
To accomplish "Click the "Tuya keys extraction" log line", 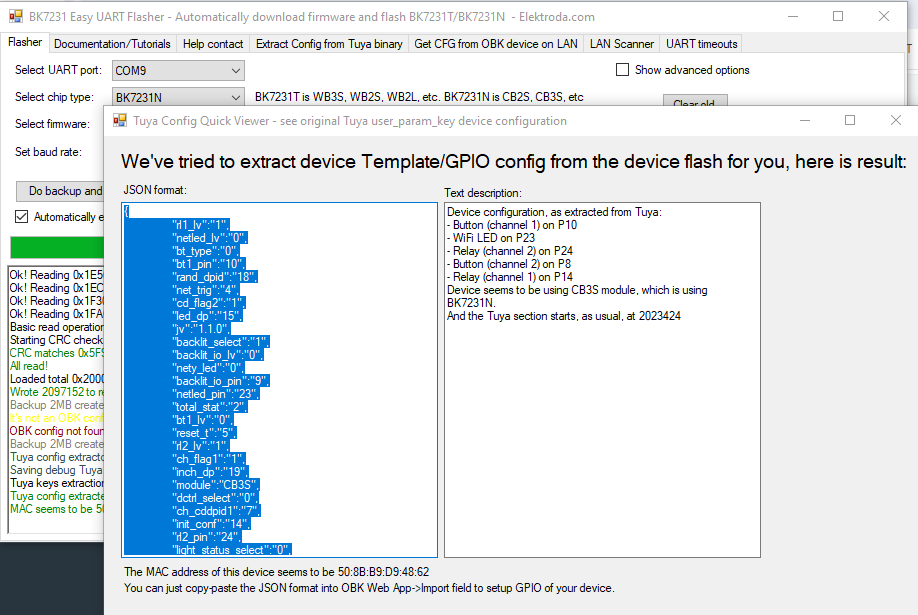I will (56, 483).
